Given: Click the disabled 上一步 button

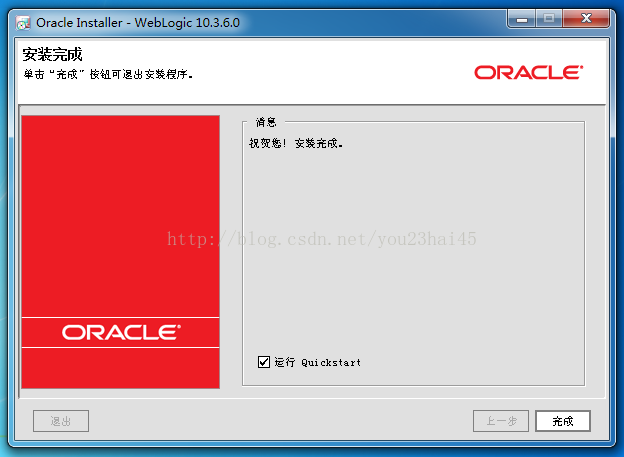Looking at the screenshot, I should click(x=501, y=421).
